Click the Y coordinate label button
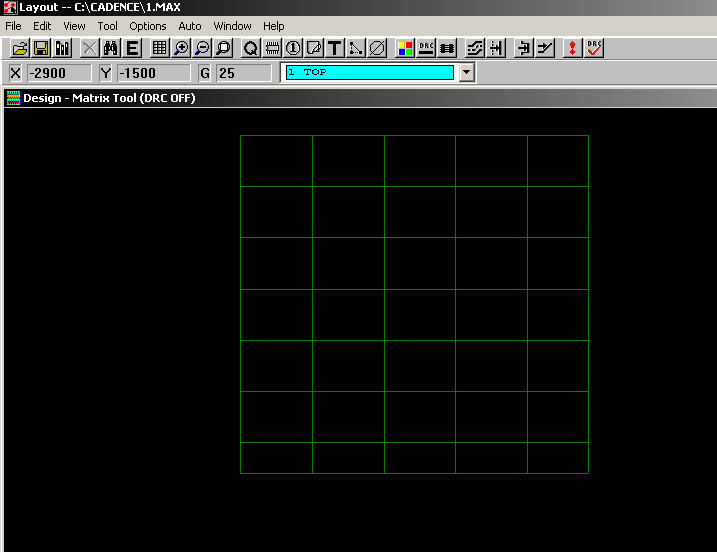The height and width of the screenshot is (552, 717). [106, 73]
